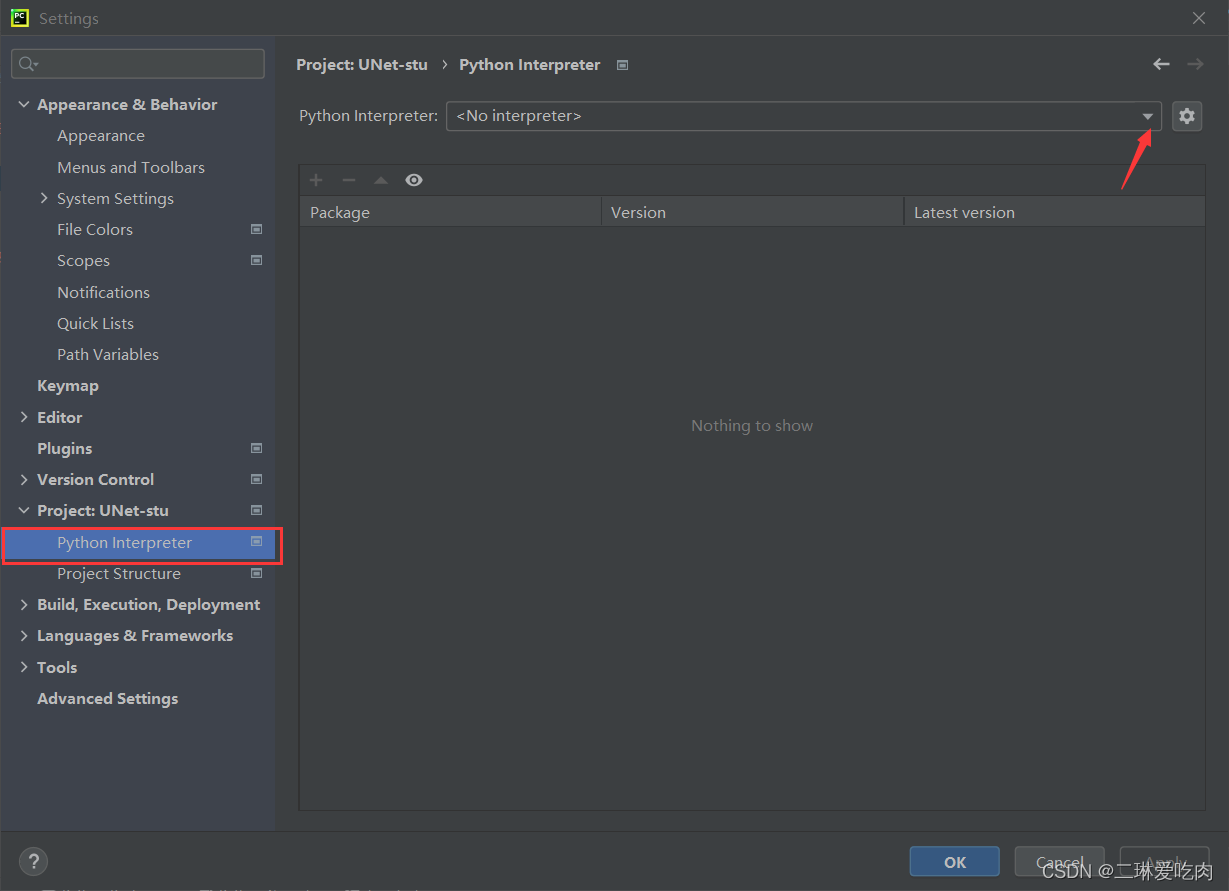The image size is (1229, 891).
Task: Click the search magnifier icon
Action: (x=28, y=64)
